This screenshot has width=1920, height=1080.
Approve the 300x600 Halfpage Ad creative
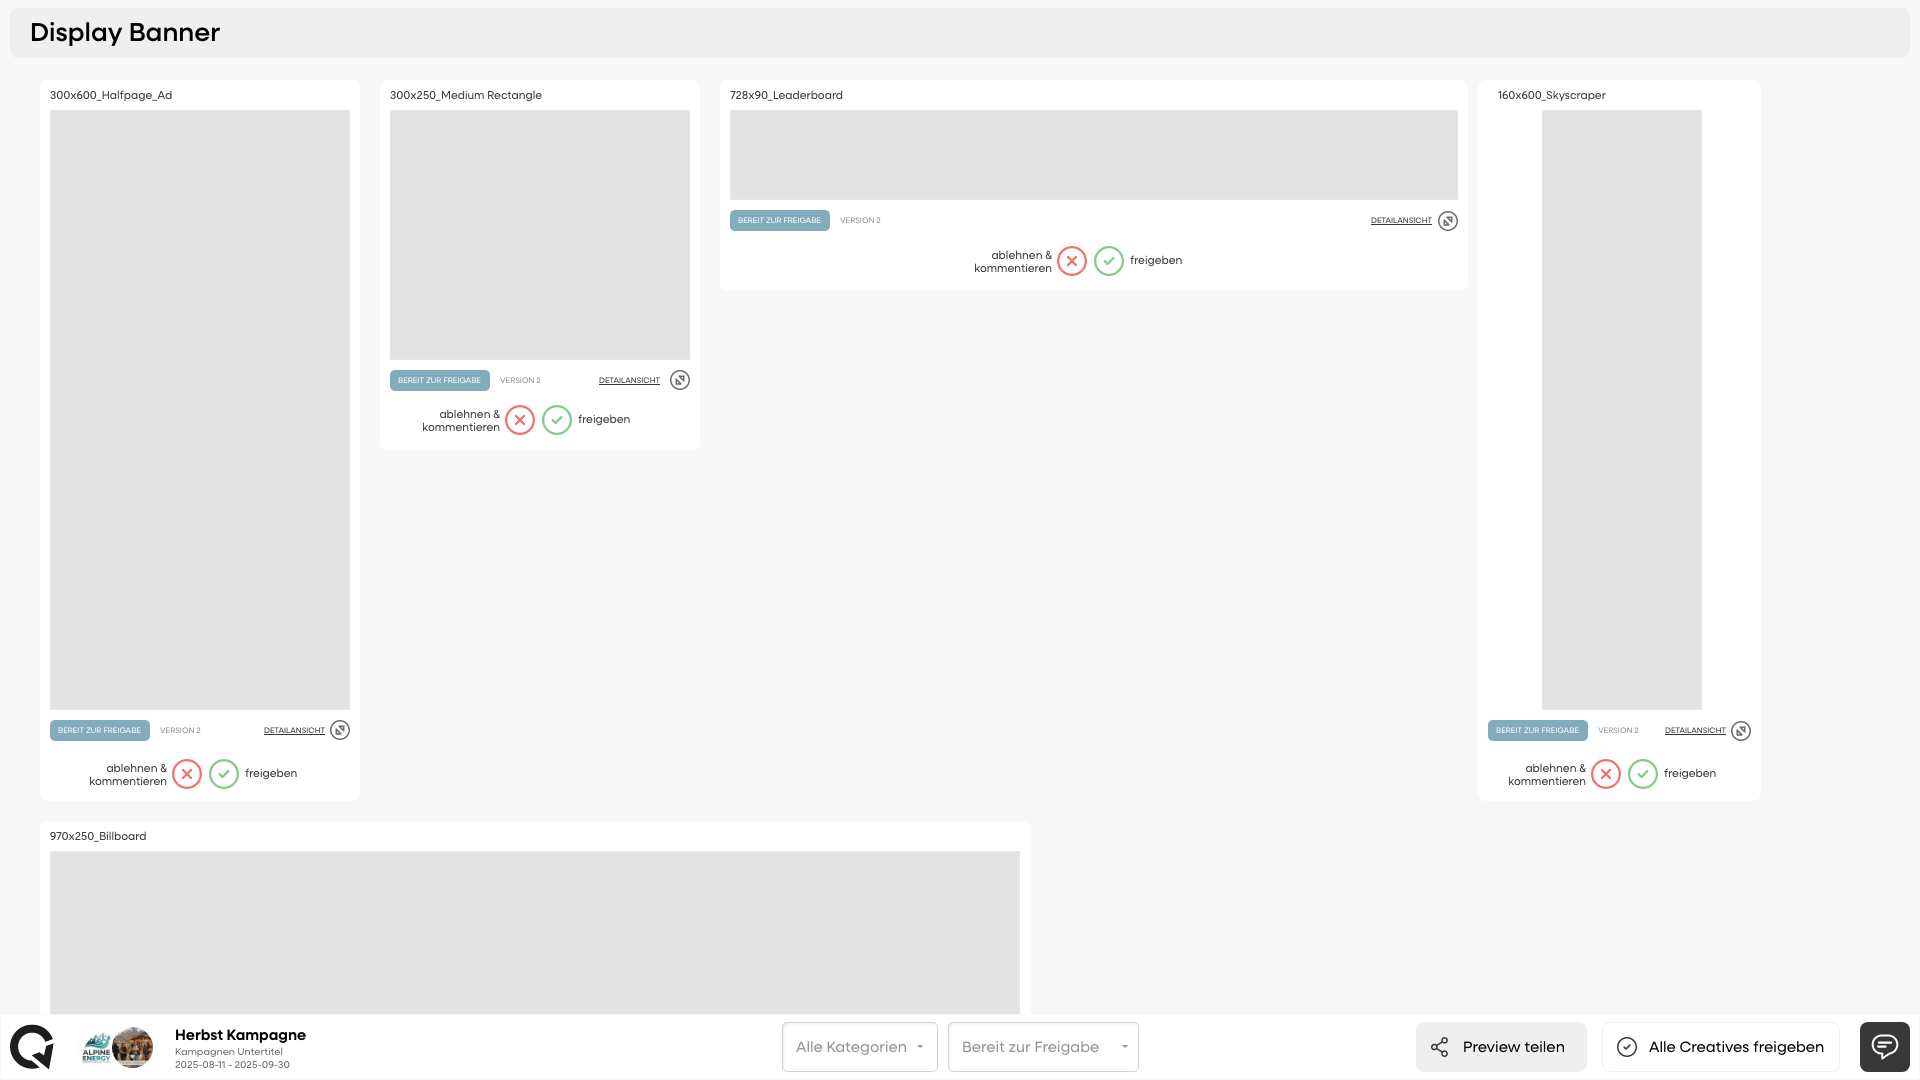[x=224, y=774]
